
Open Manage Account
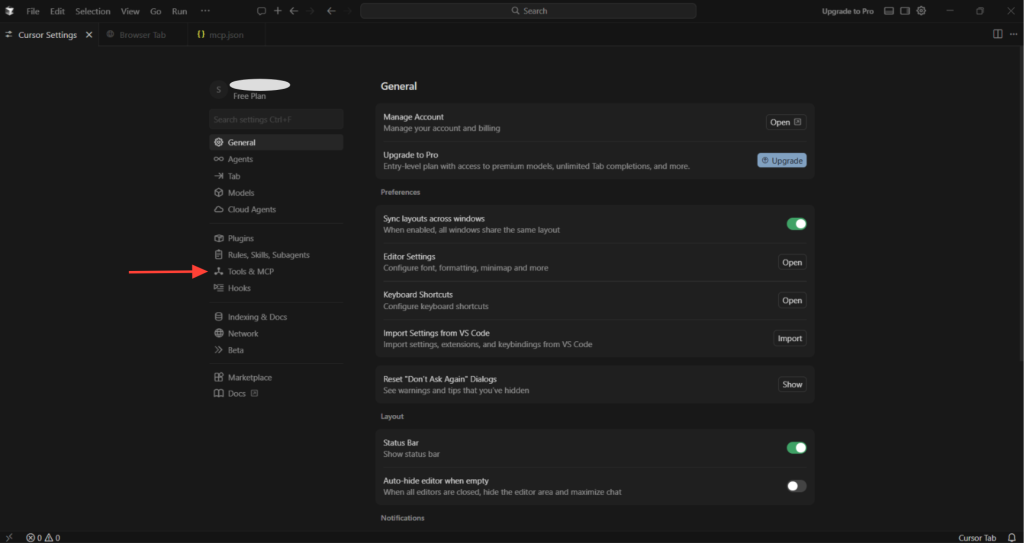click(x=786, y=122)
